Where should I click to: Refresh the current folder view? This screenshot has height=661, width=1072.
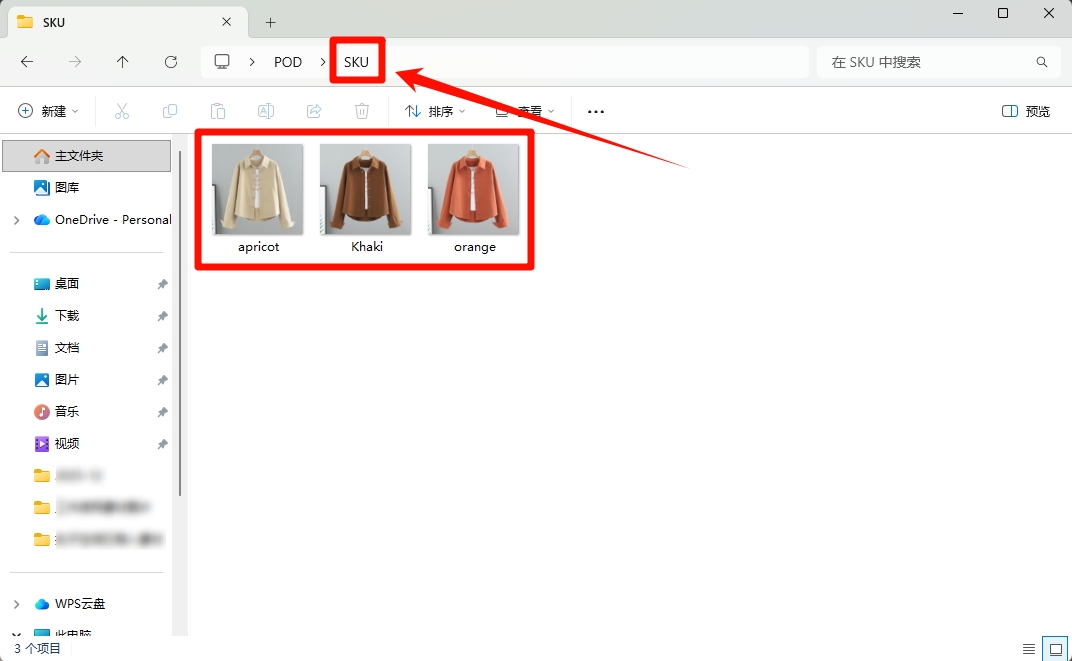pyautogui.click(x=171, y=62)
